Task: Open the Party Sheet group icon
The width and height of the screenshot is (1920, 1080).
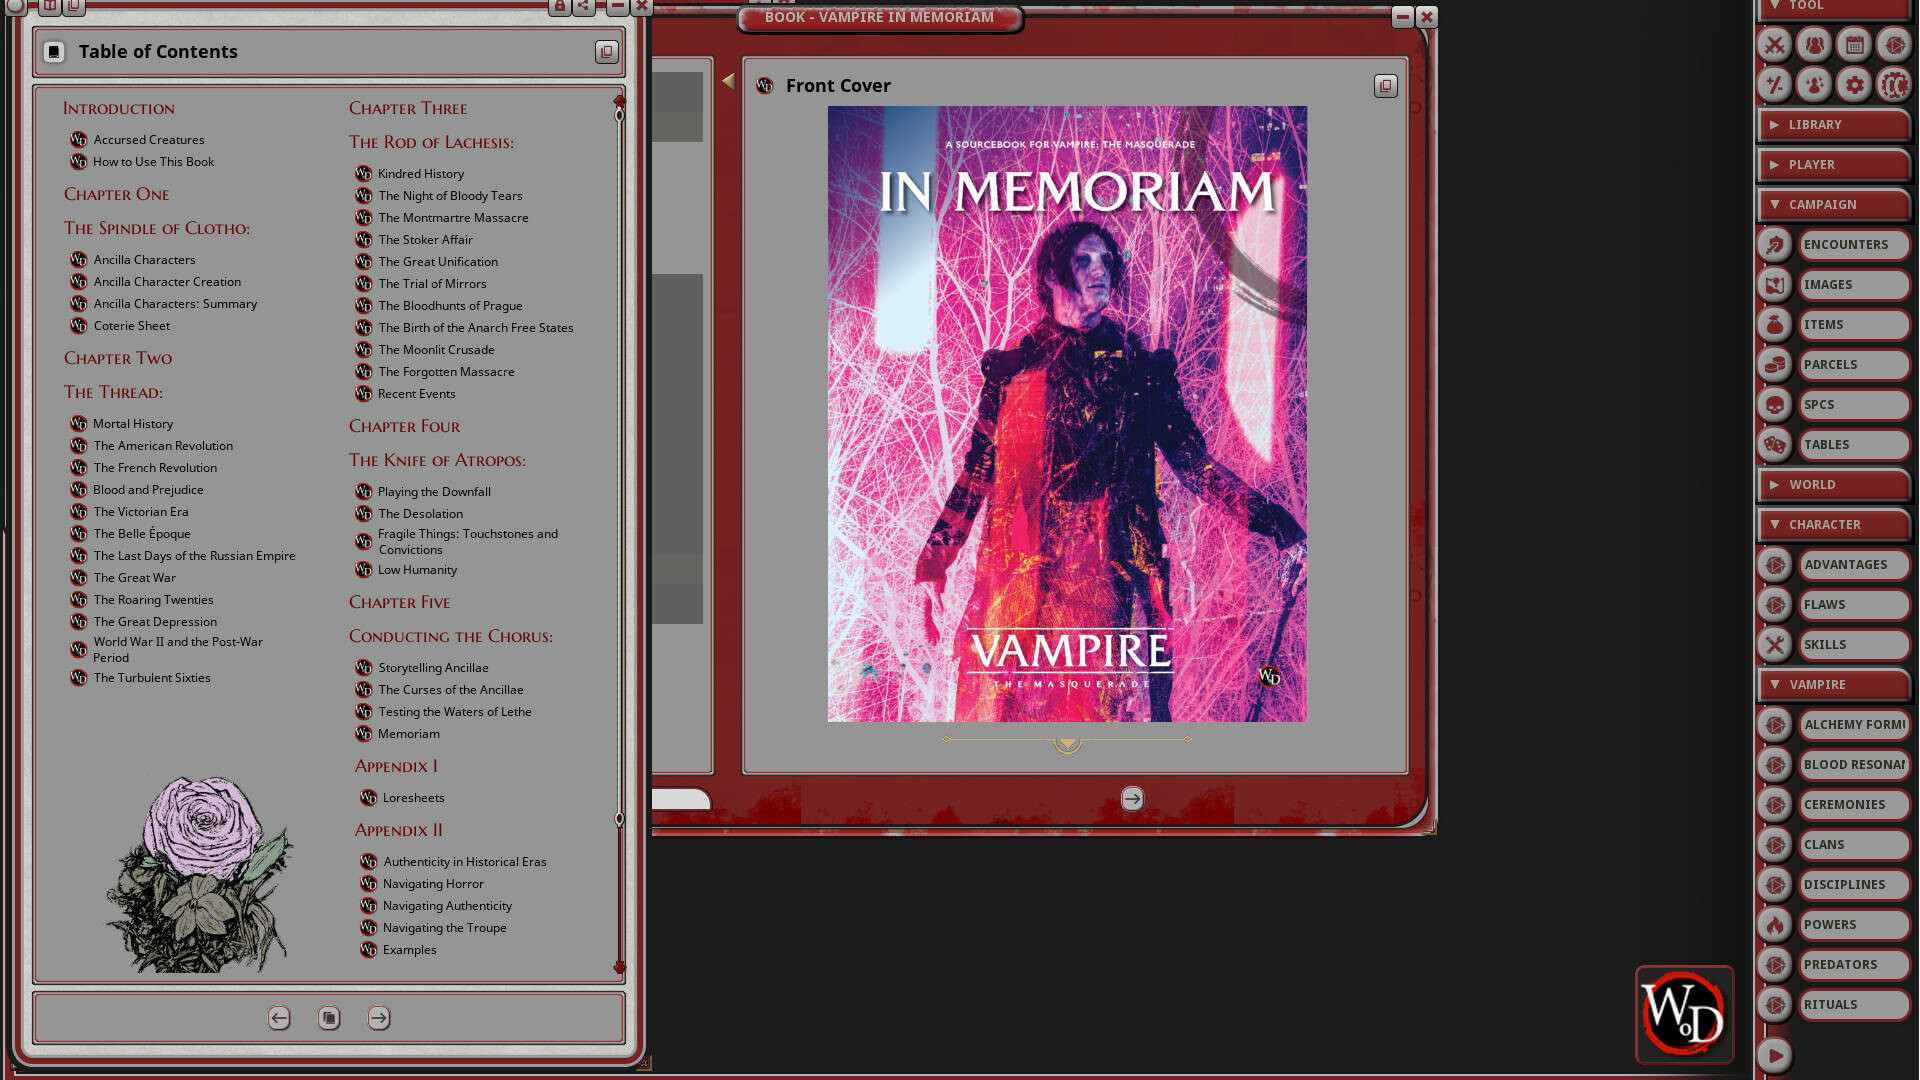Action: point(1813,44)
